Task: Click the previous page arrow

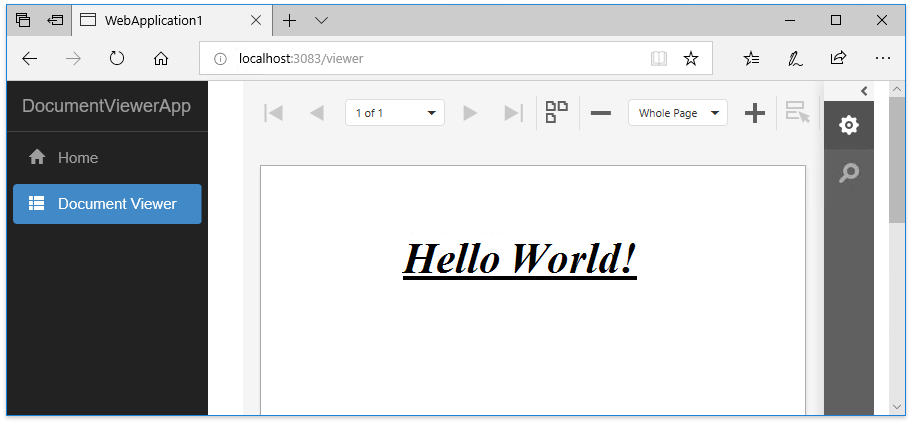Action: (317, 113)
